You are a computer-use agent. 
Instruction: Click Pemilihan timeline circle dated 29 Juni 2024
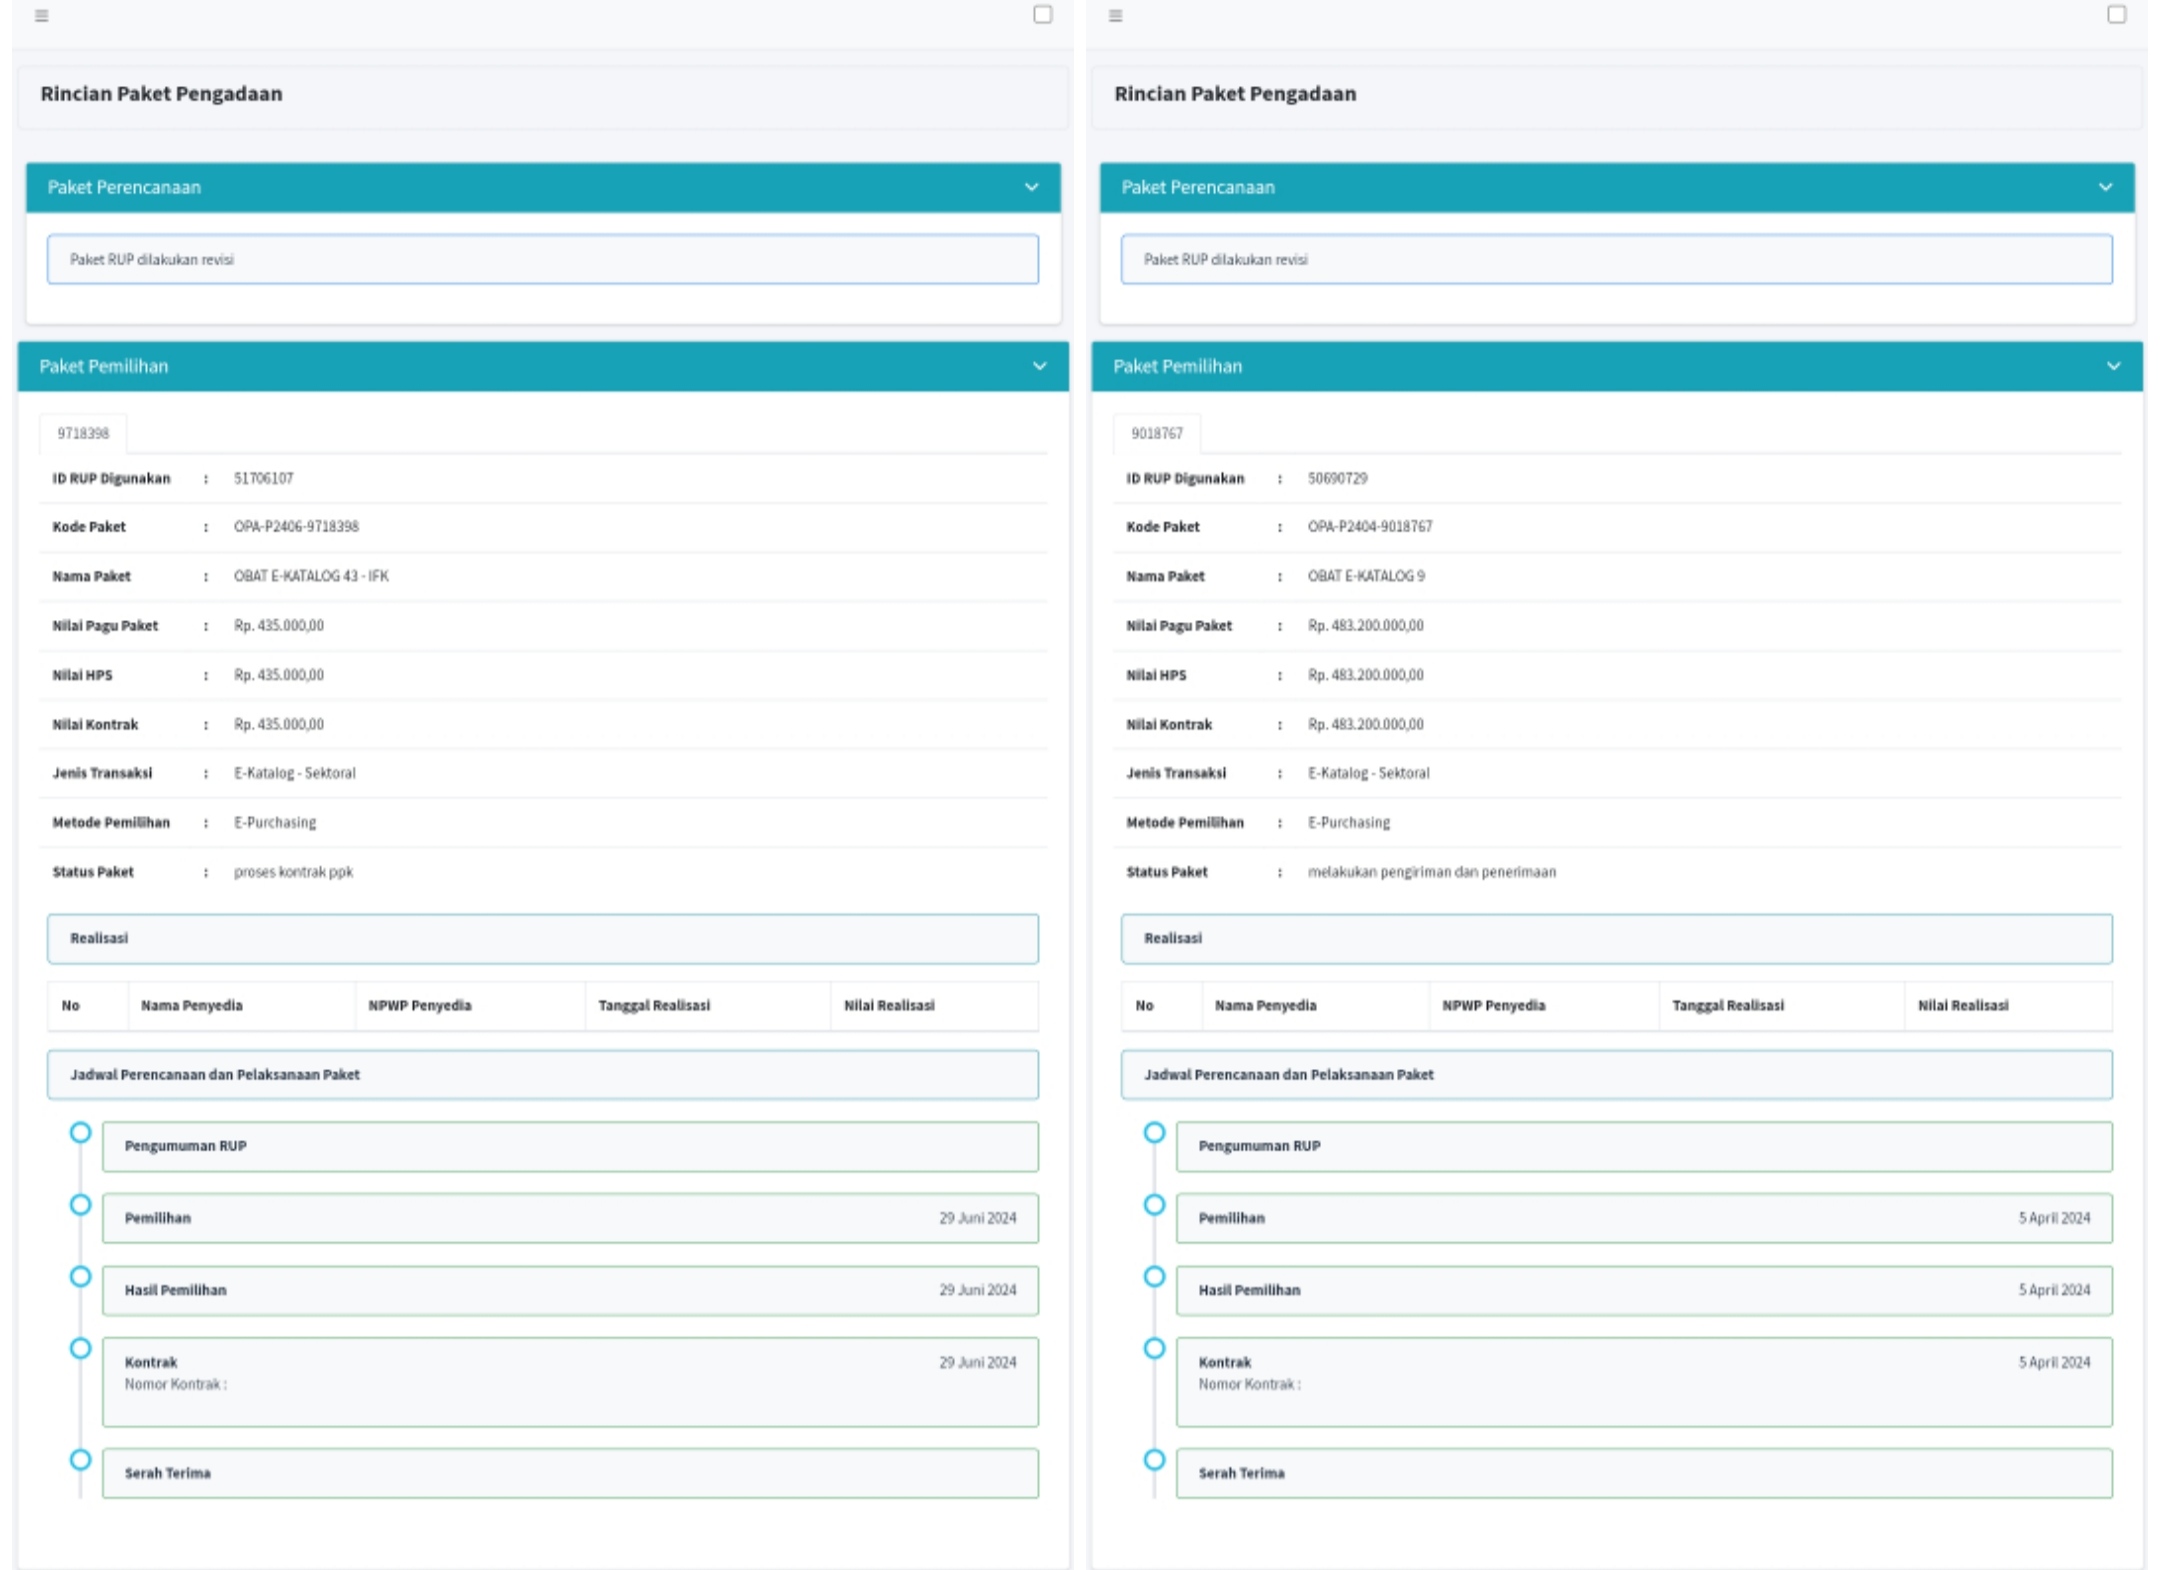coord(81,1204)
